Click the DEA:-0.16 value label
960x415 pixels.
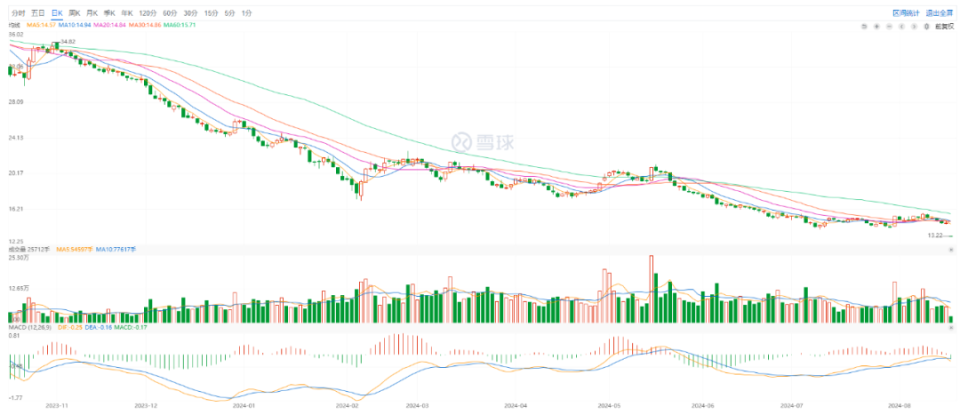[x=99, y=327]
